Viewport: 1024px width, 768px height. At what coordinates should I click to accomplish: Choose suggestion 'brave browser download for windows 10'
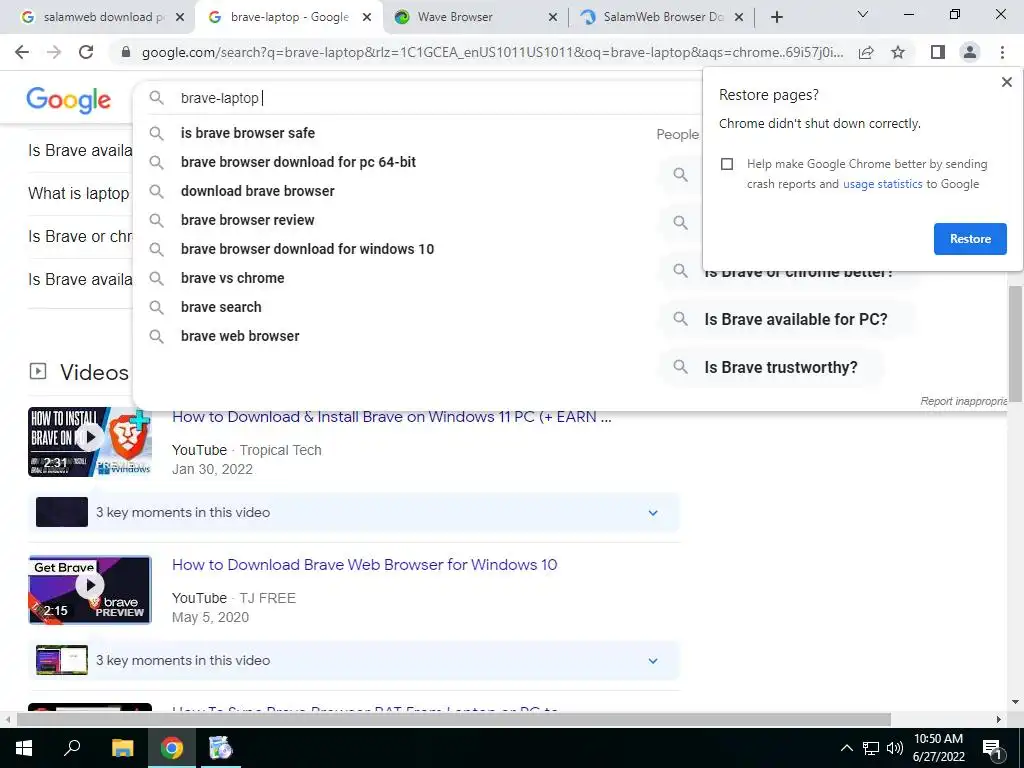click(307, 249)
